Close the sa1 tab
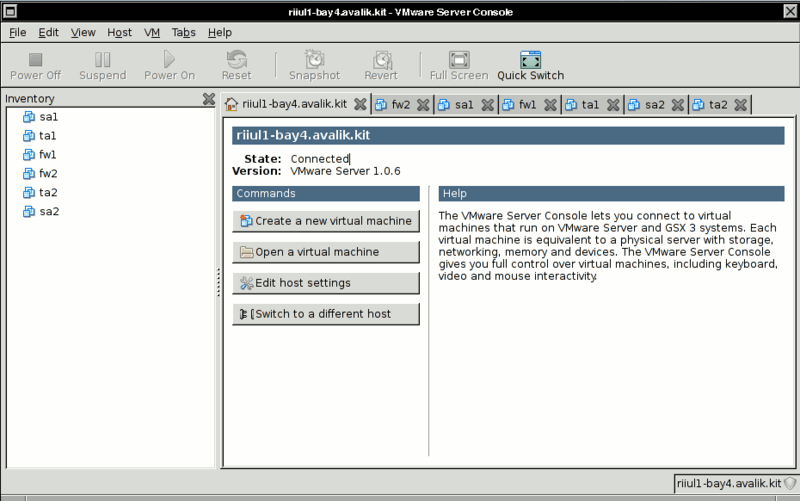 pyautogui.click(x=488, y=105)
